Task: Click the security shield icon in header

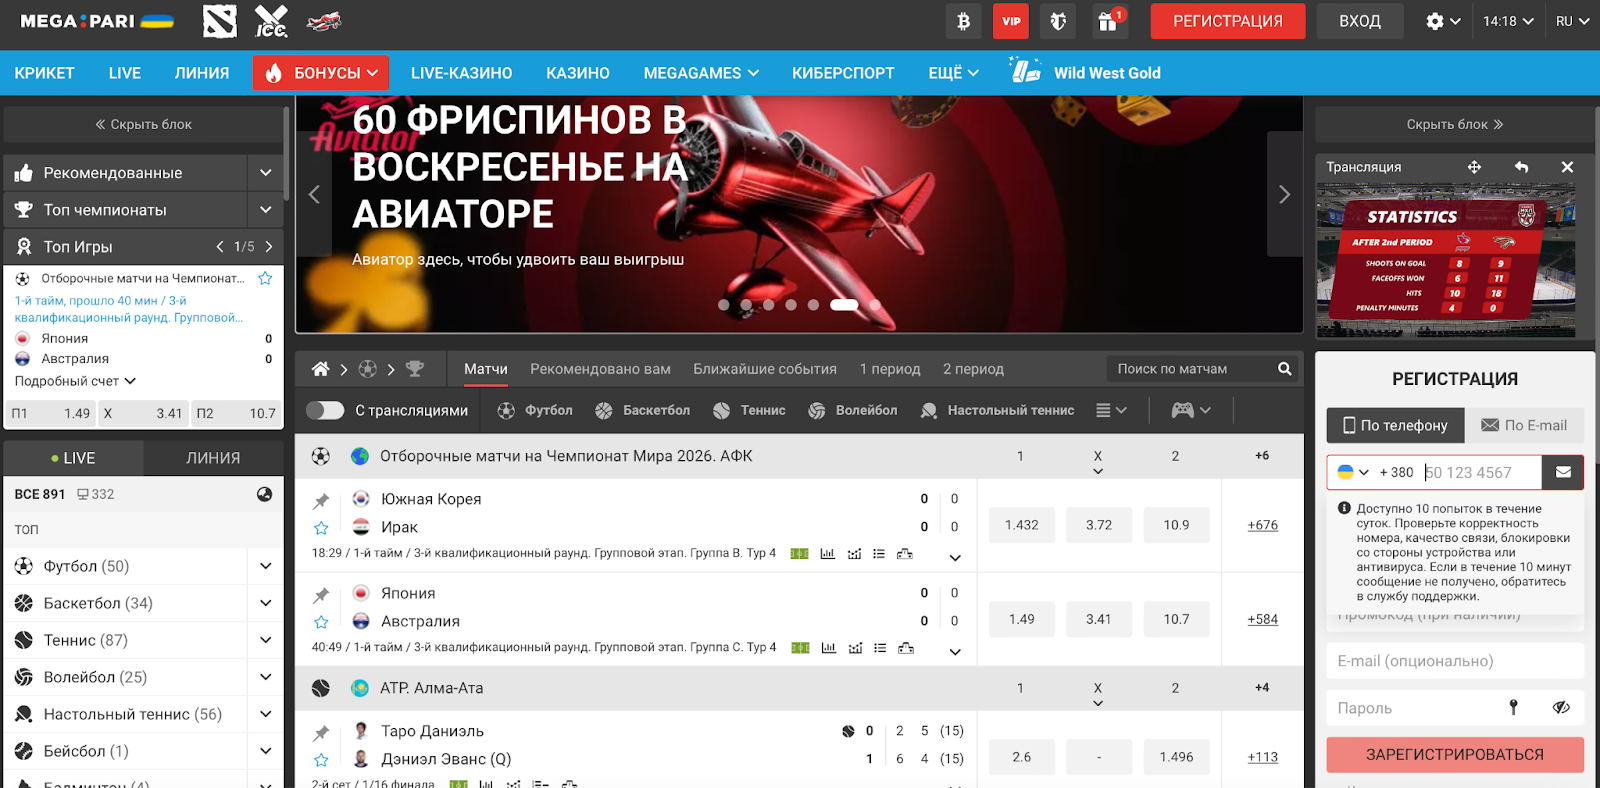Action: [1058, 21]
